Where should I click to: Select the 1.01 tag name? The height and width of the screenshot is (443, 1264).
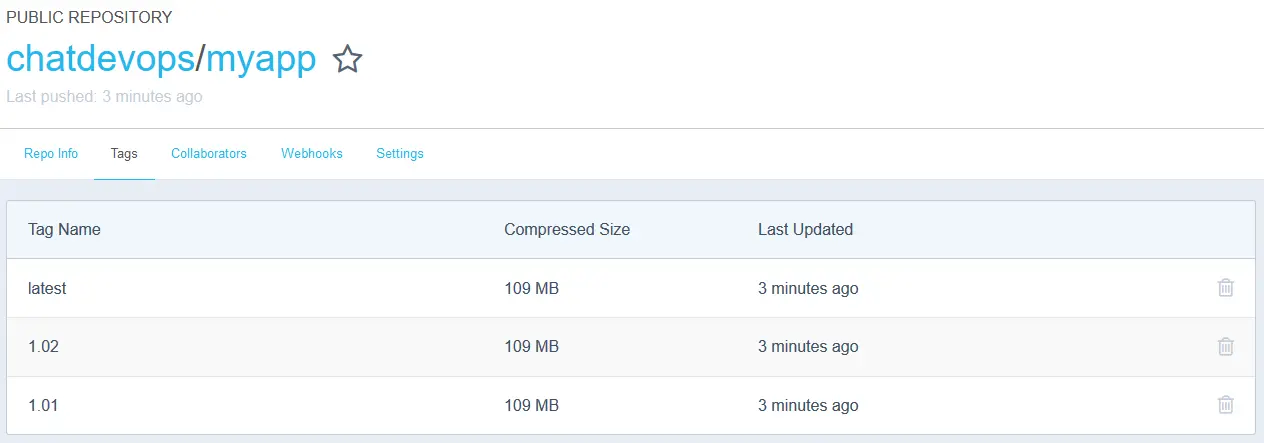click(x=44, y=405)
